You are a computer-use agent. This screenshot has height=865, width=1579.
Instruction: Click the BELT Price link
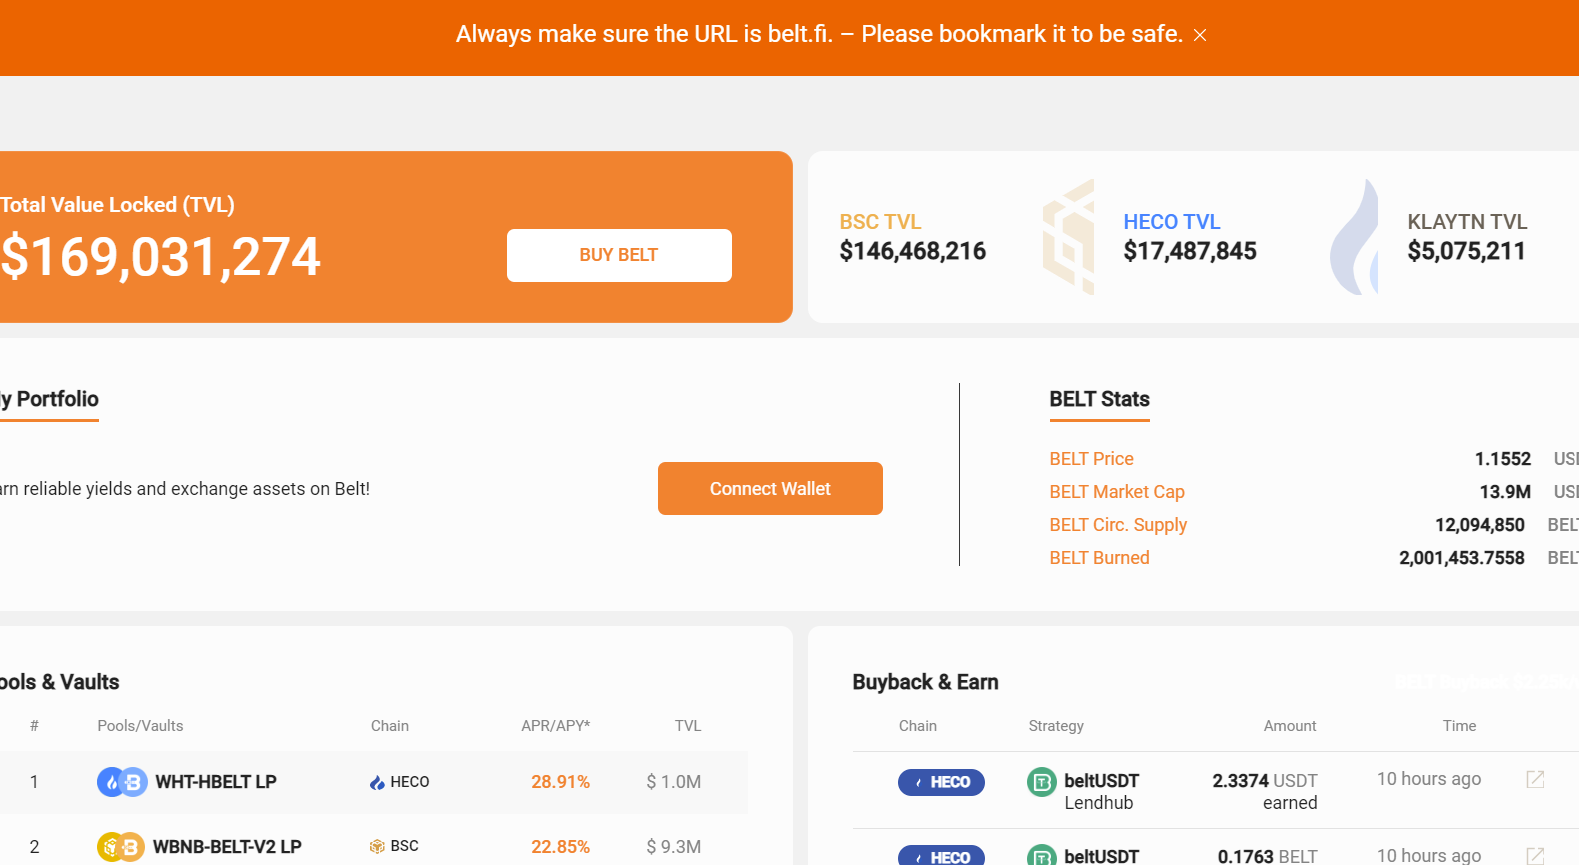coord(1091,459)
